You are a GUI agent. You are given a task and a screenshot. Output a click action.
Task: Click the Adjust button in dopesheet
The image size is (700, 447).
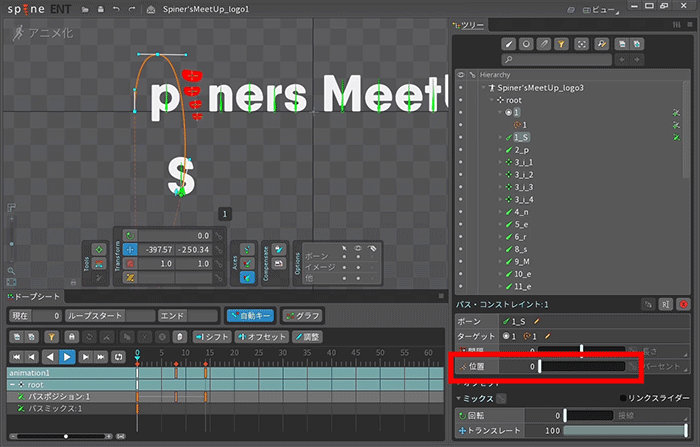(x=308, y=337)
